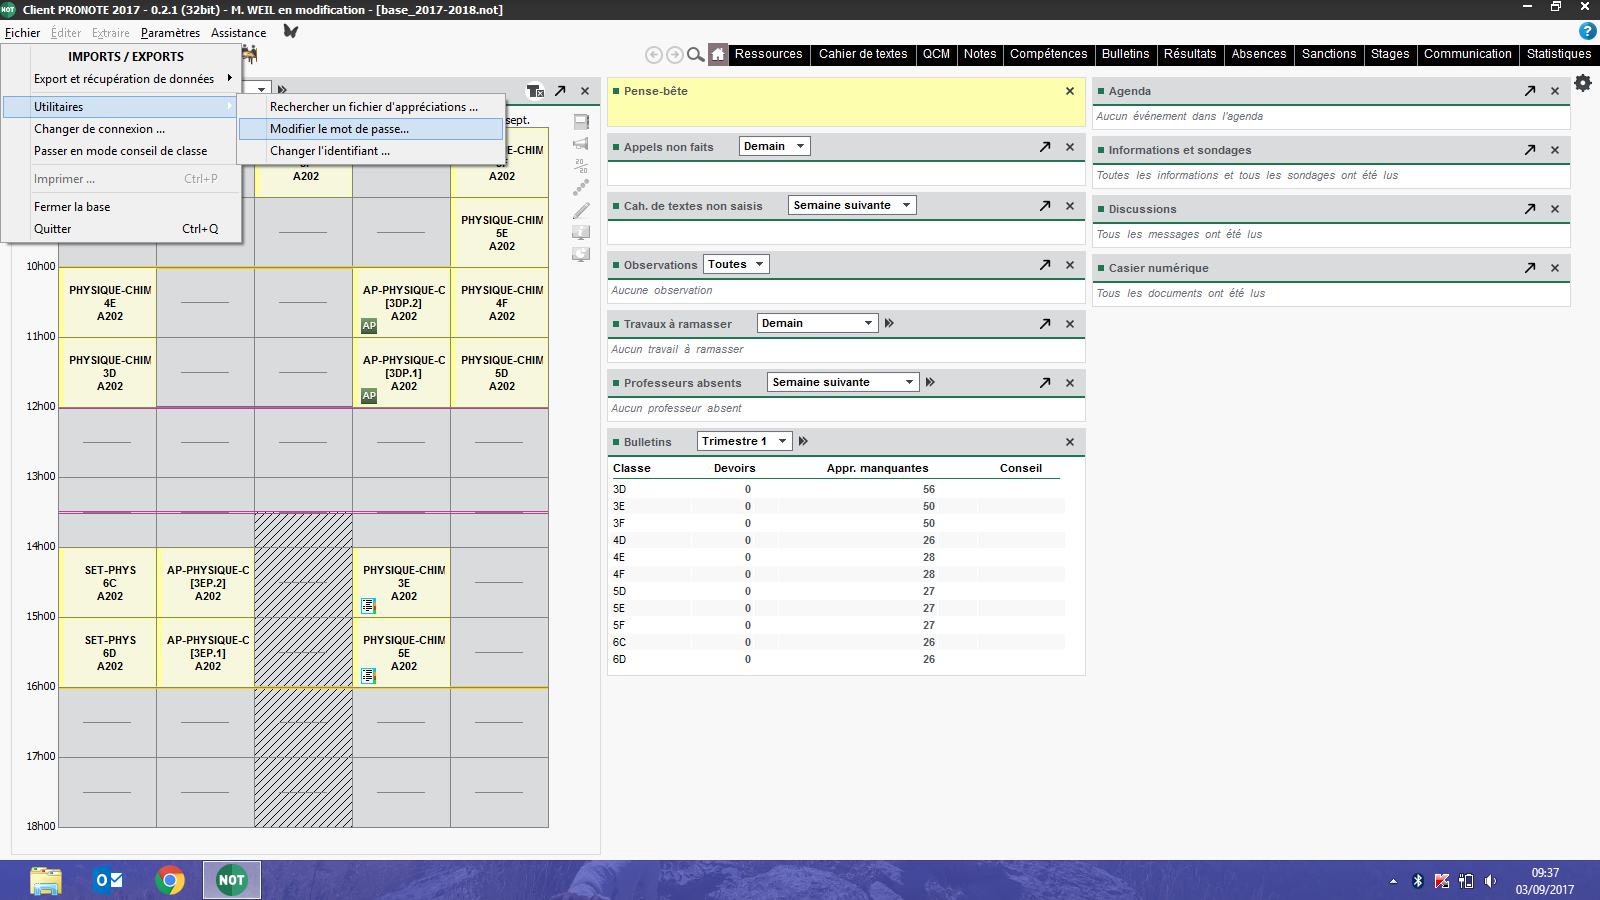
Task: Click the AP badge on the 3DP.2 lesson
Action: point(369,326)
